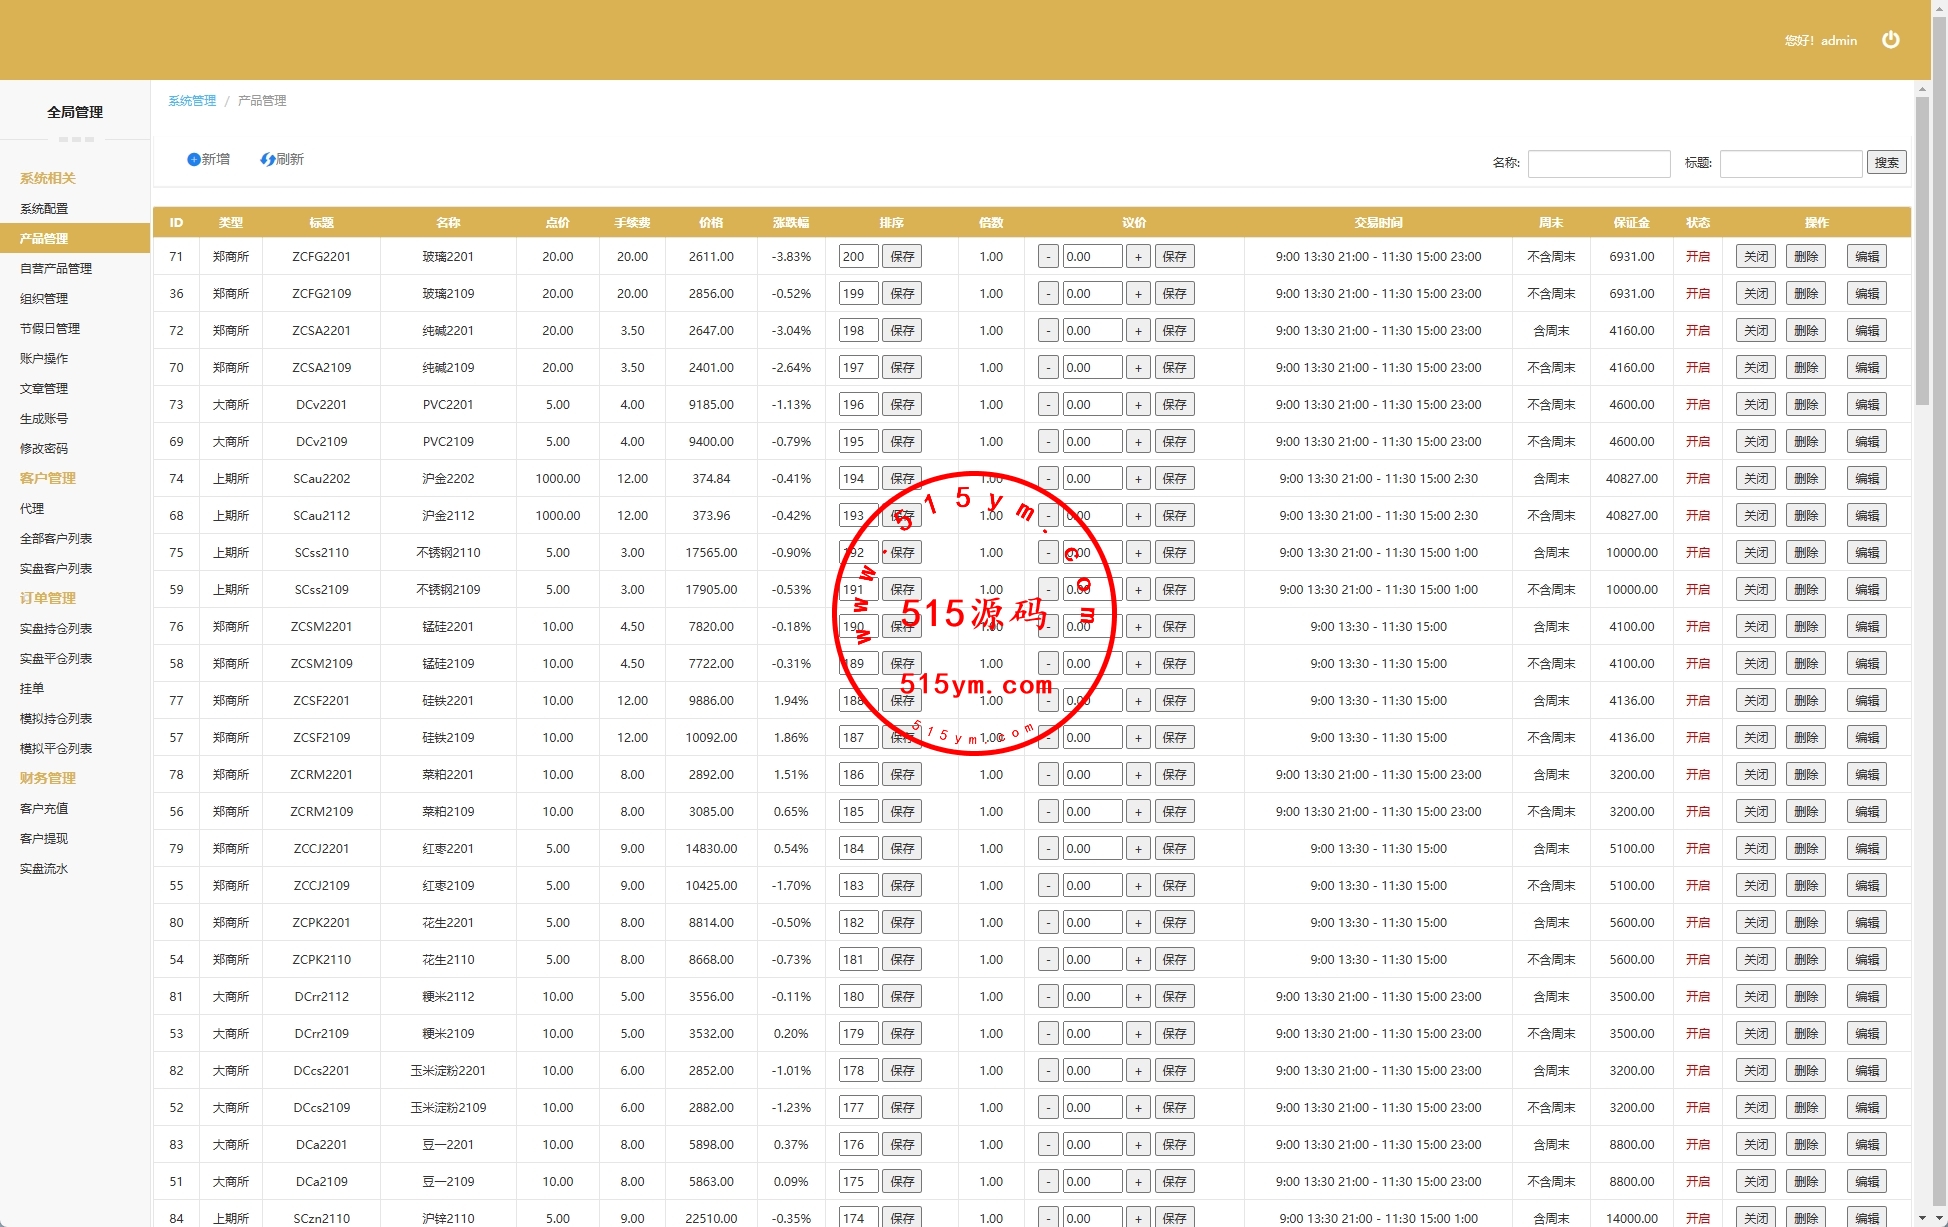Image resolution: width=1948 pixels, height=1227 pixels.
Task: Click the 名称 search input field
Action: tap(1598, 163)
